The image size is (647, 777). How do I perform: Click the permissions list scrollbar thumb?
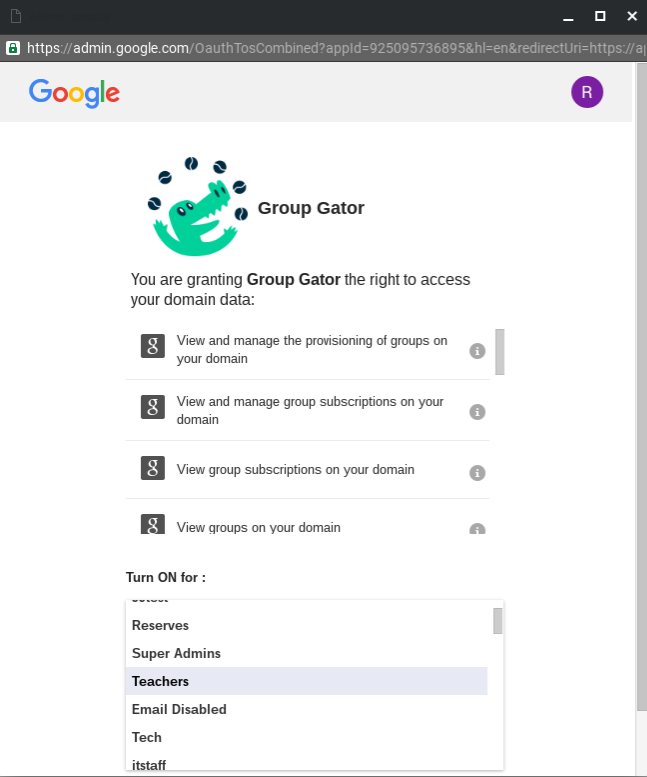(x=499, y=351)
